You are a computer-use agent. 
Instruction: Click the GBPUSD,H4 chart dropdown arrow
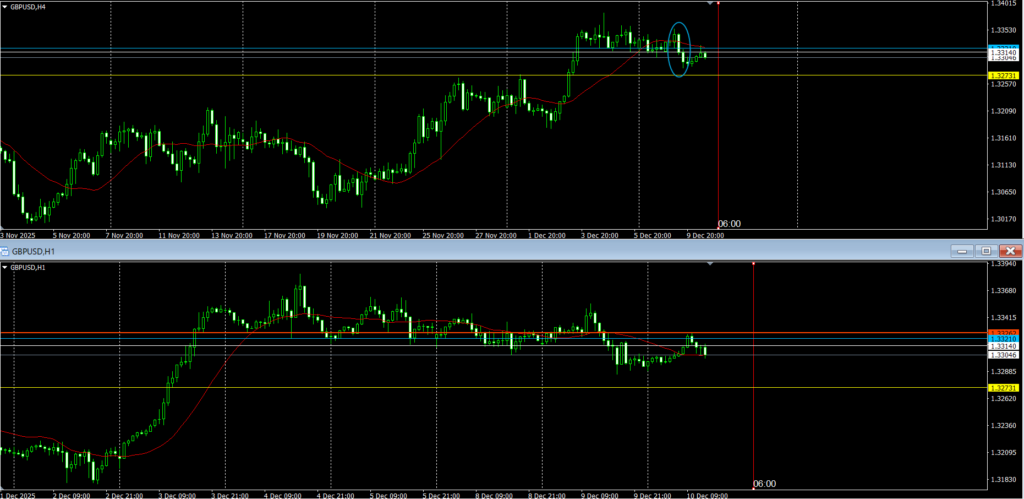6,7
